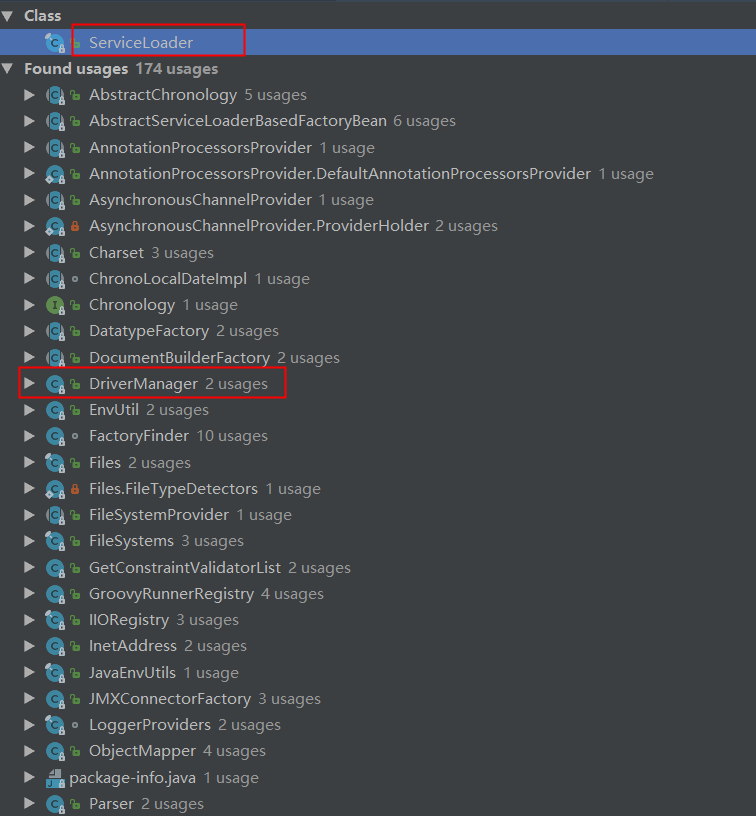Click the ServiceLoader class icon
756x816 pixels.
[55, 43]
